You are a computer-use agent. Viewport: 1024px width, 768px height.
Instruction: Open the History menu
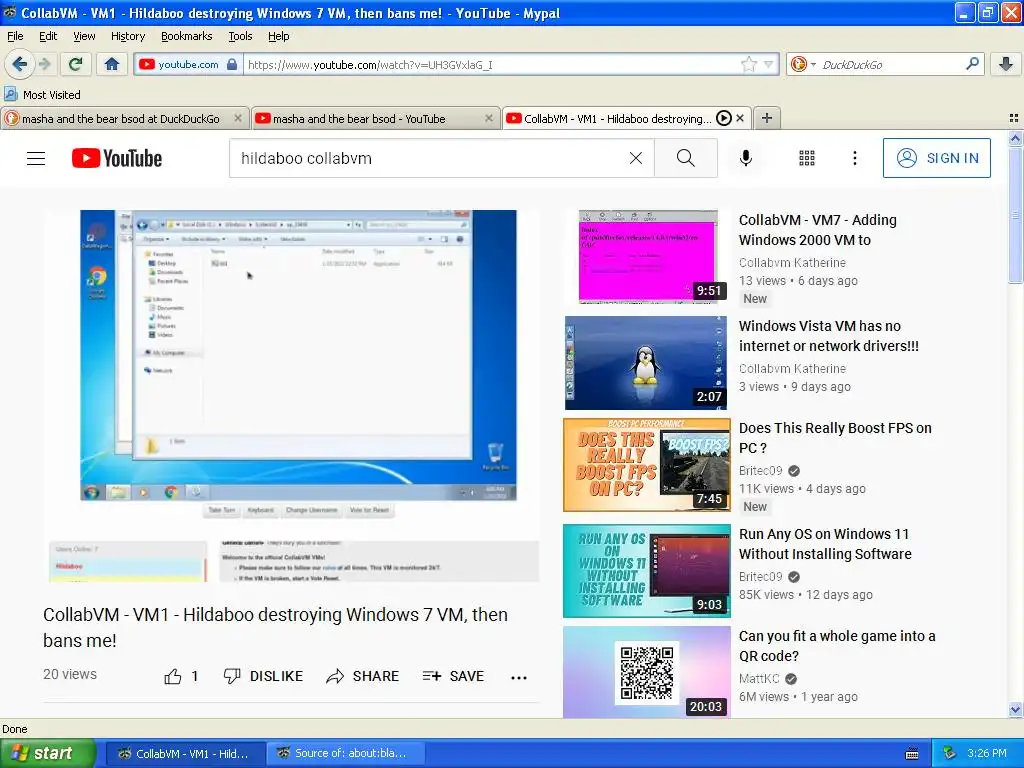click(128, 36)
